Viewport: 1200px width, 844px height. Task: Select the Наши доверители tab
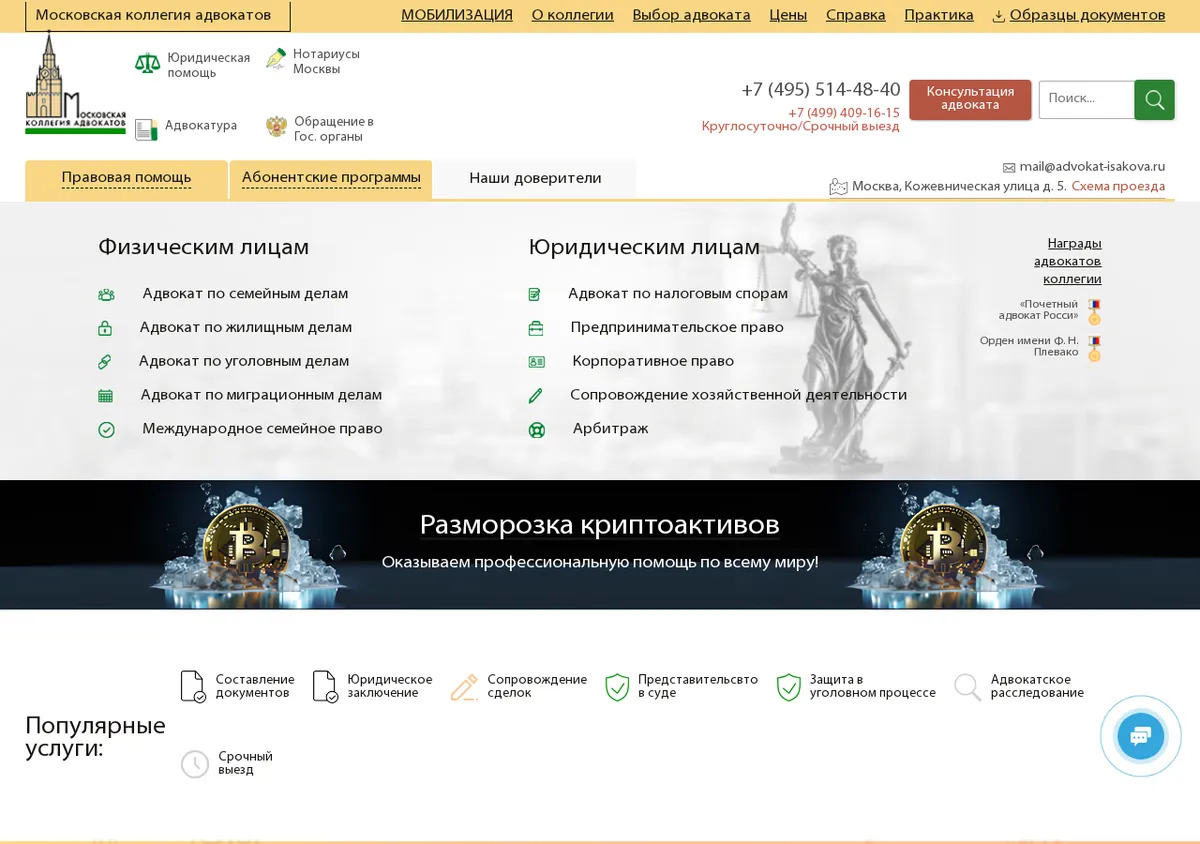coord(535,179)
